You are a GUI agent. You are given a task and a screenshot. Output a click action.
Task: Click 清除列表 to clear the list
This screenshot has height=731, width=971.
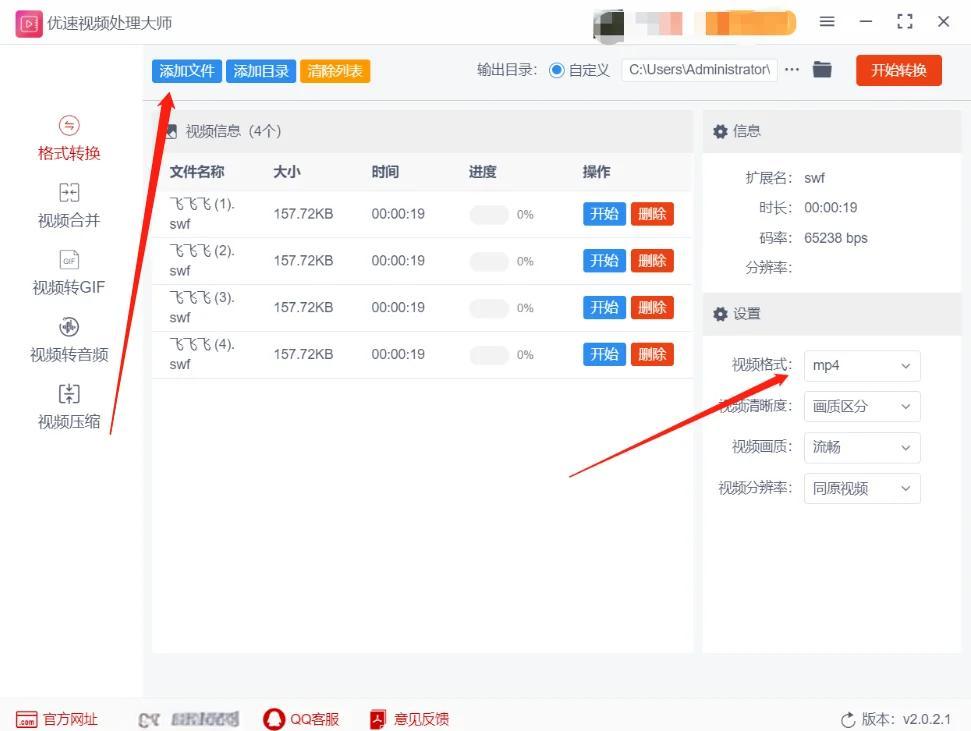[x=335, y=71]
